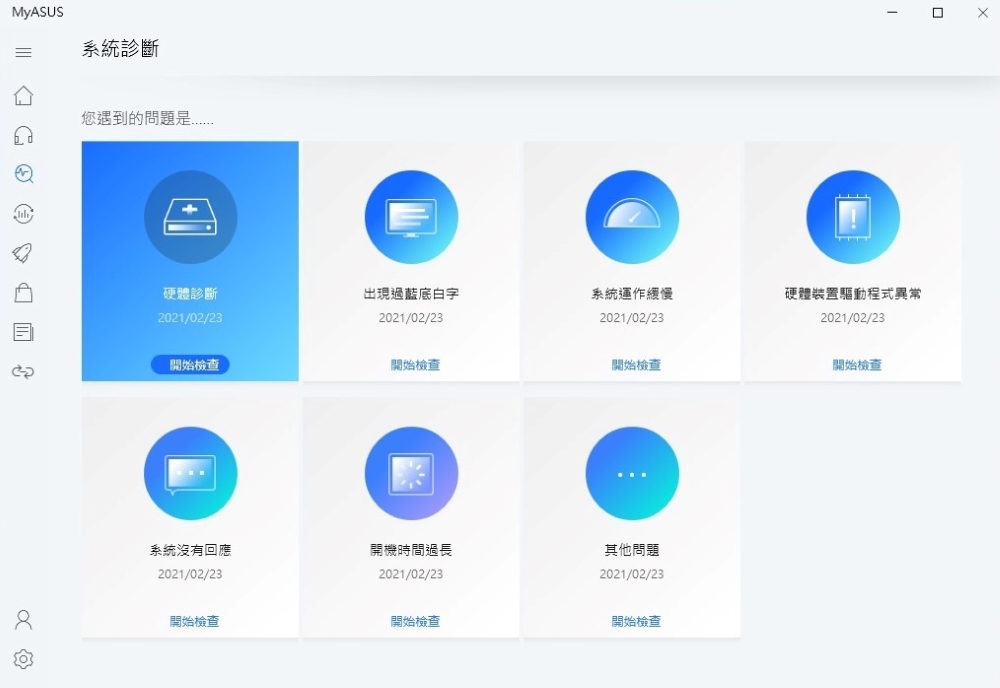
Task: Select the system diagnosis sidebar icon
Action: (x=23, y=174)
